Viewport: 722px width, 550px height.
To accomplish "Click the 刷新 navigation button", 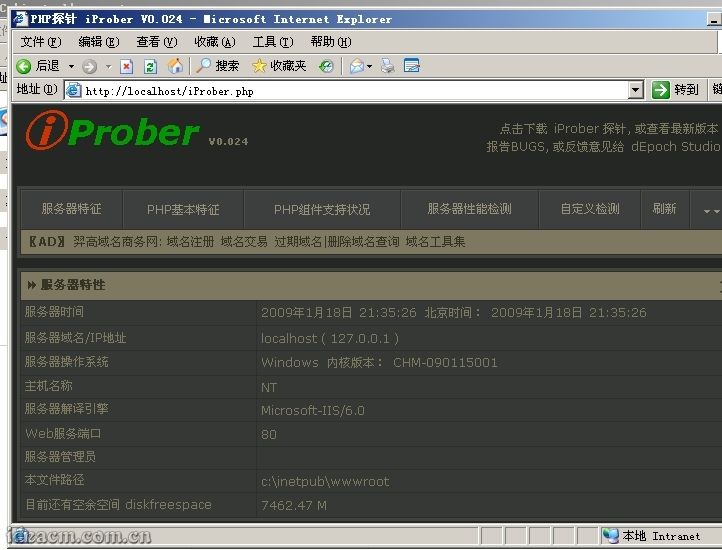I will 664,209.
